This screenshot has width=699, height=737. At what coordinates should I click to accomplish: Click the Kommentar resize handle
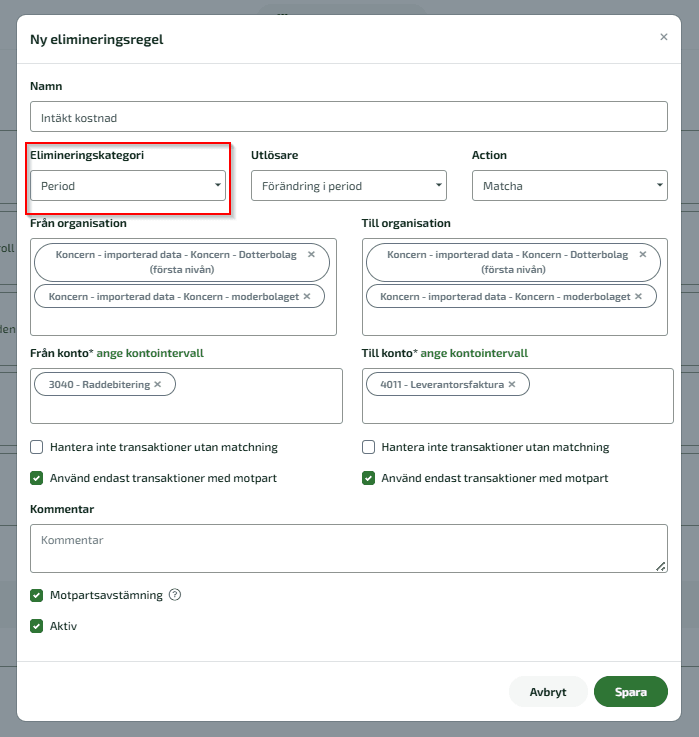(661, 567)
